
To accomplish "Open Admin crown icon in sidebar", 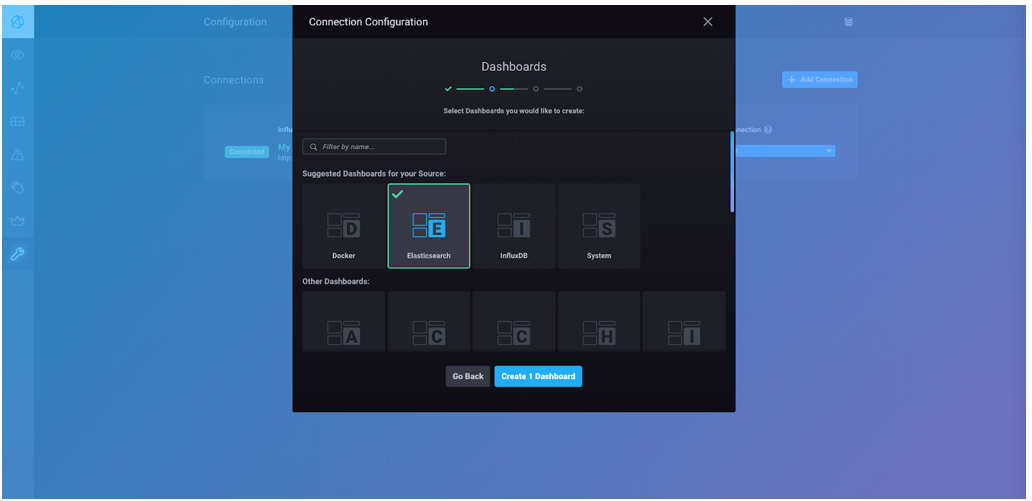I will (18, 221).
